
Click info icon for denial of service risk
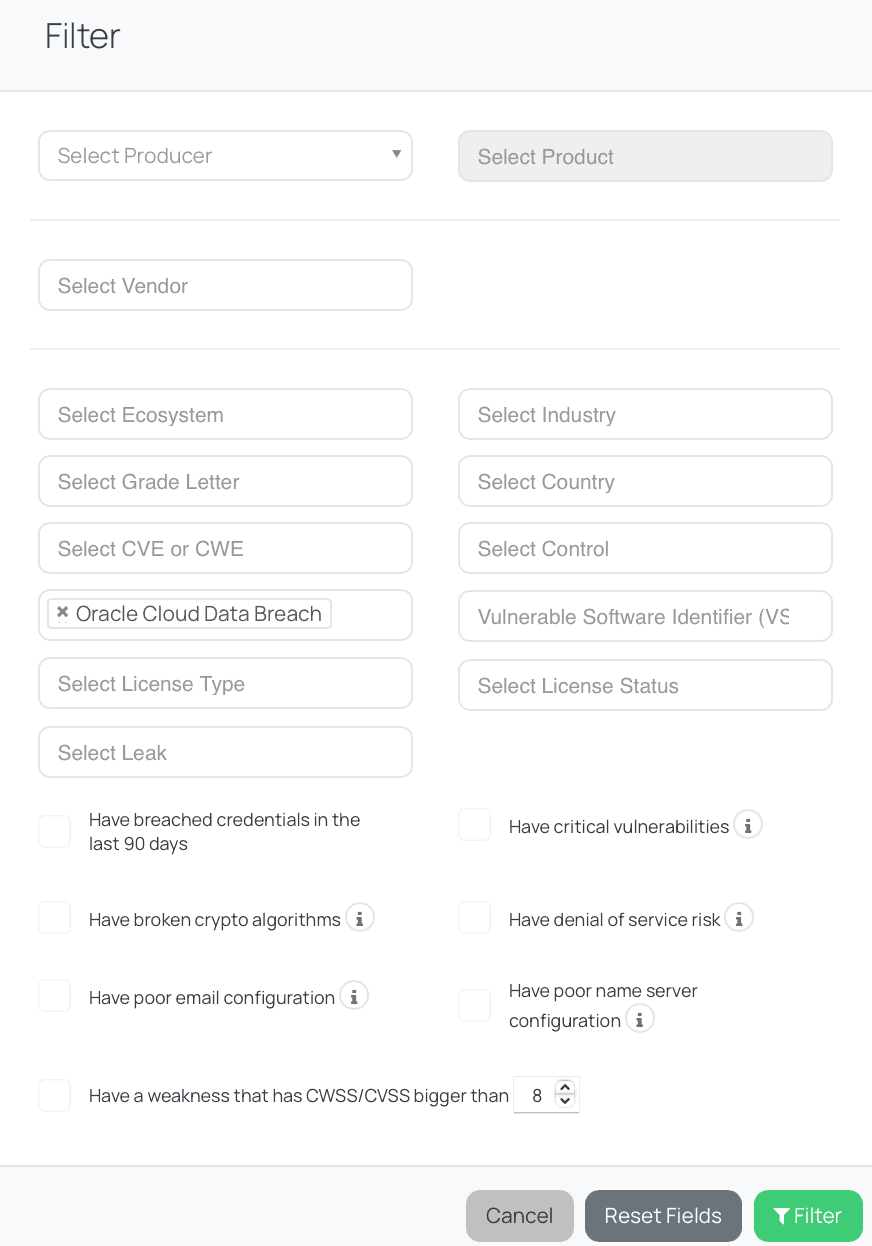(x=739, y=918)
